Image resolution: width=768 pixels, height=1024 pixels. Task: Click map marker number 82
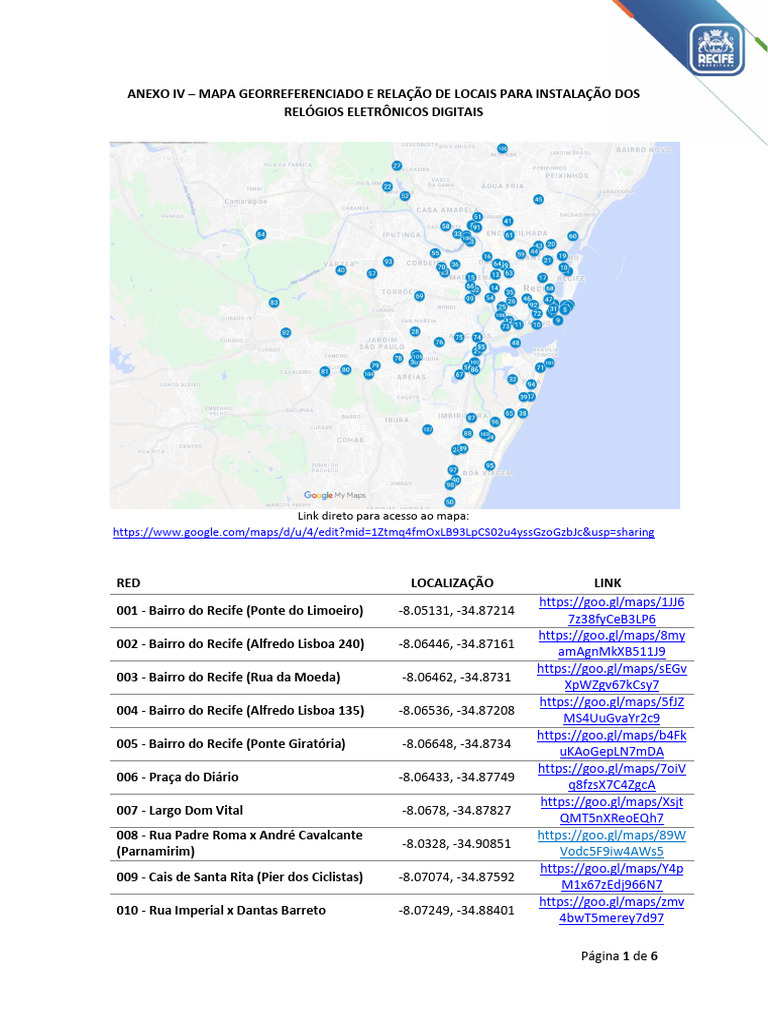[285, 332]
